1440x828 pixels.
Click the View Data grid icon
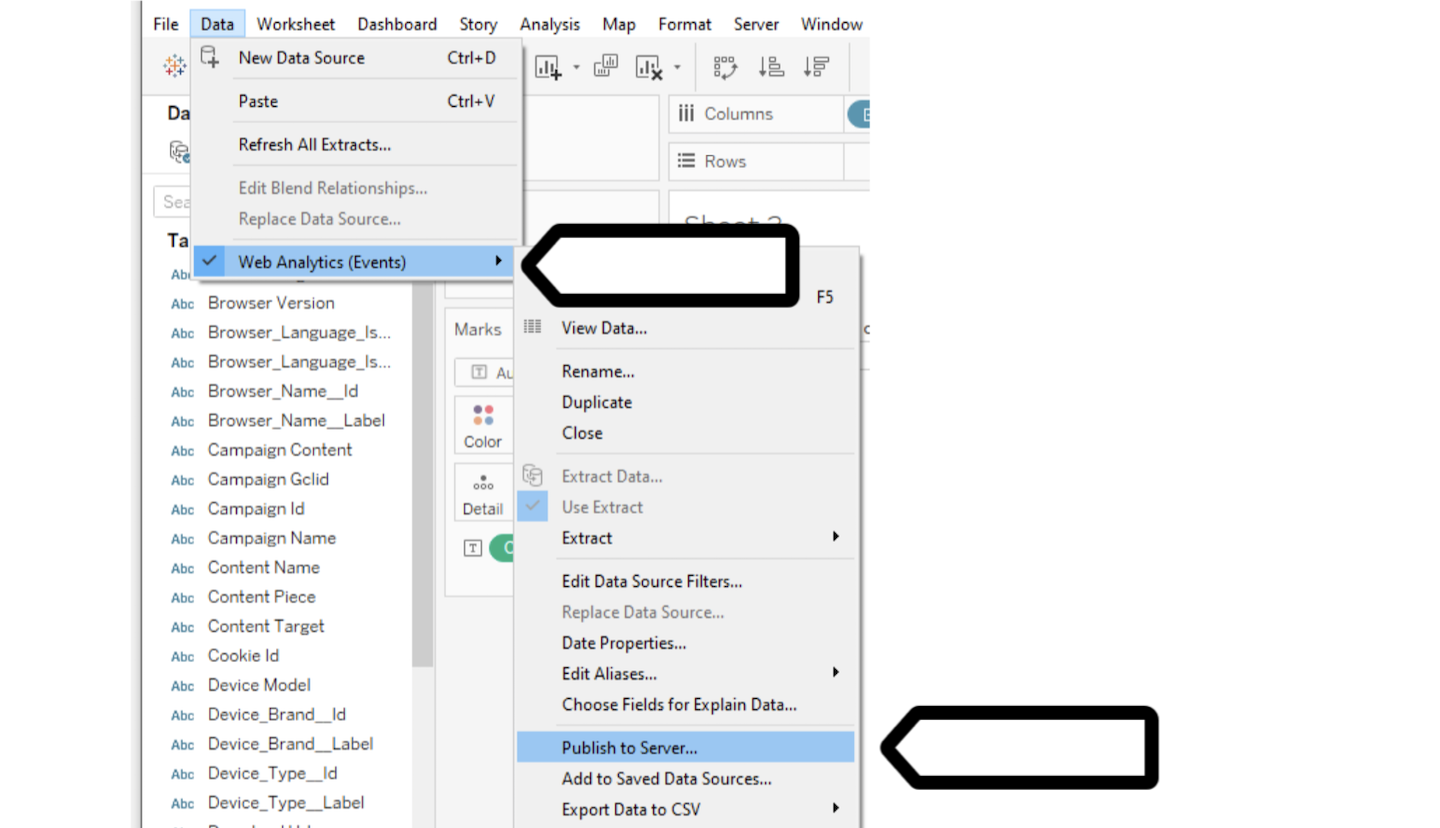(x=533, y=327)
